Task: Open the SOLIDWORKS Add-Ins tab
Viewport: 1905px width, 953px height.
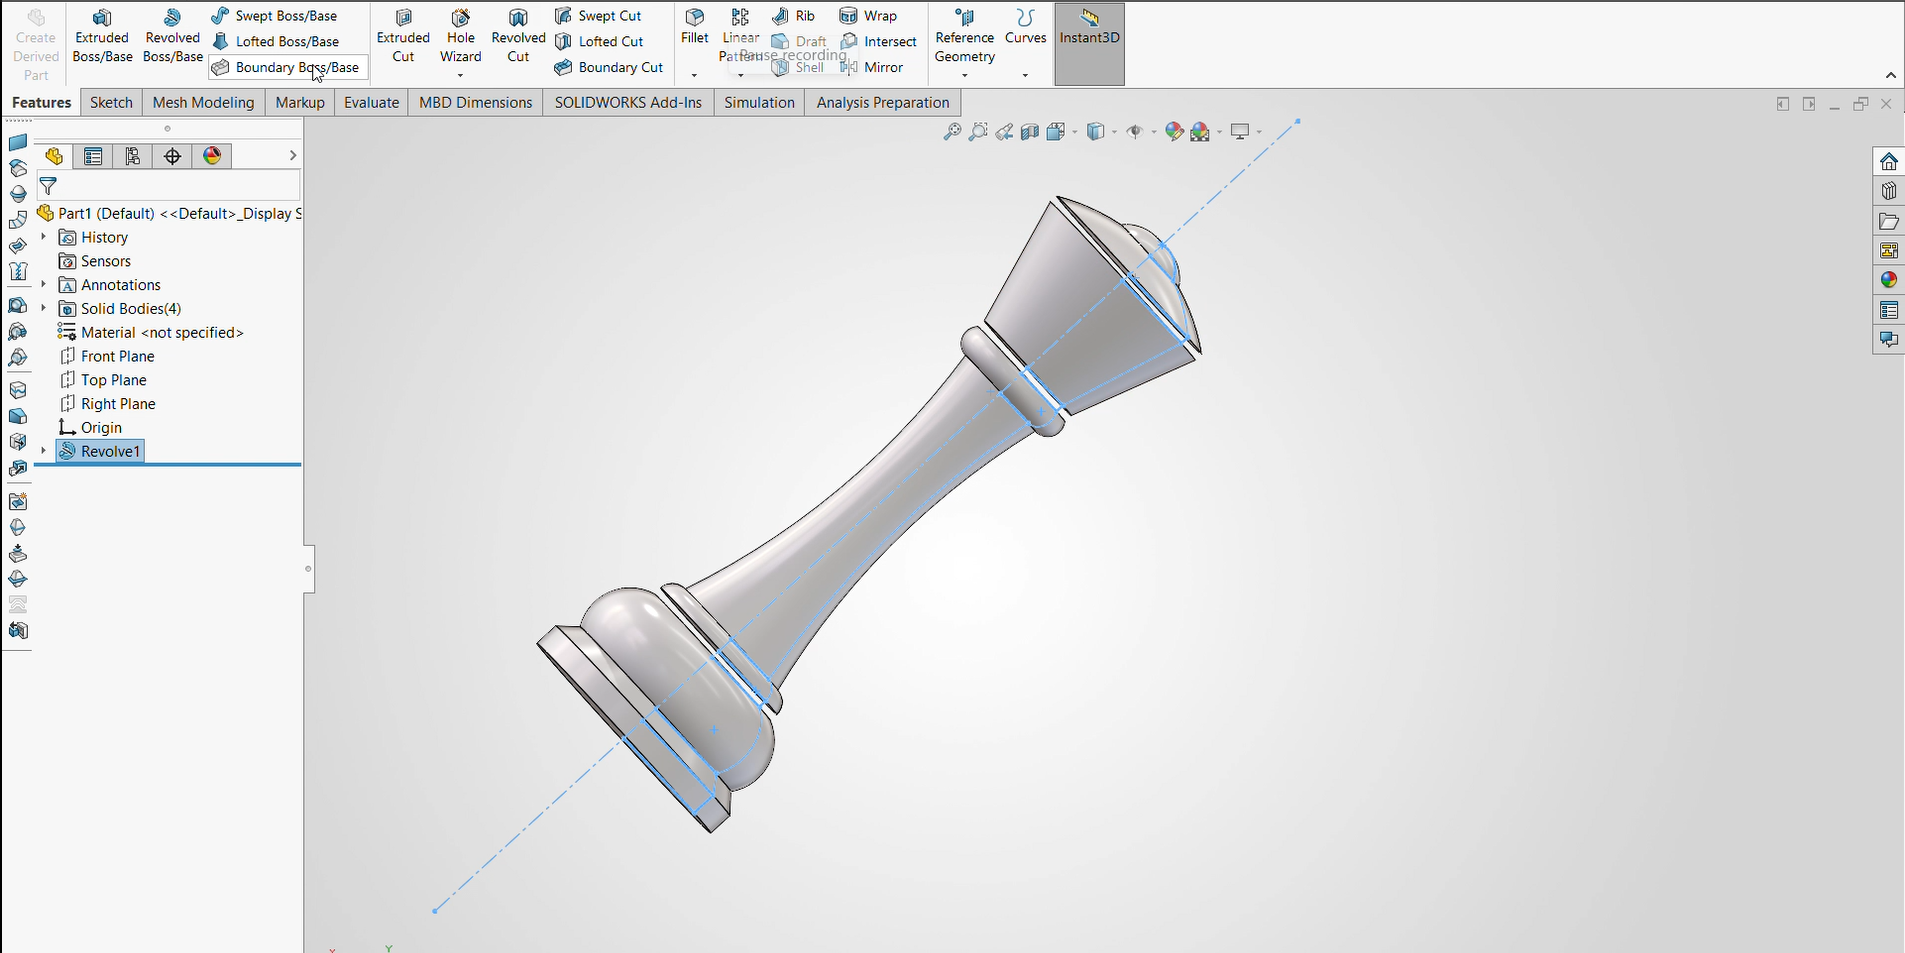Action: pos(628,102)
